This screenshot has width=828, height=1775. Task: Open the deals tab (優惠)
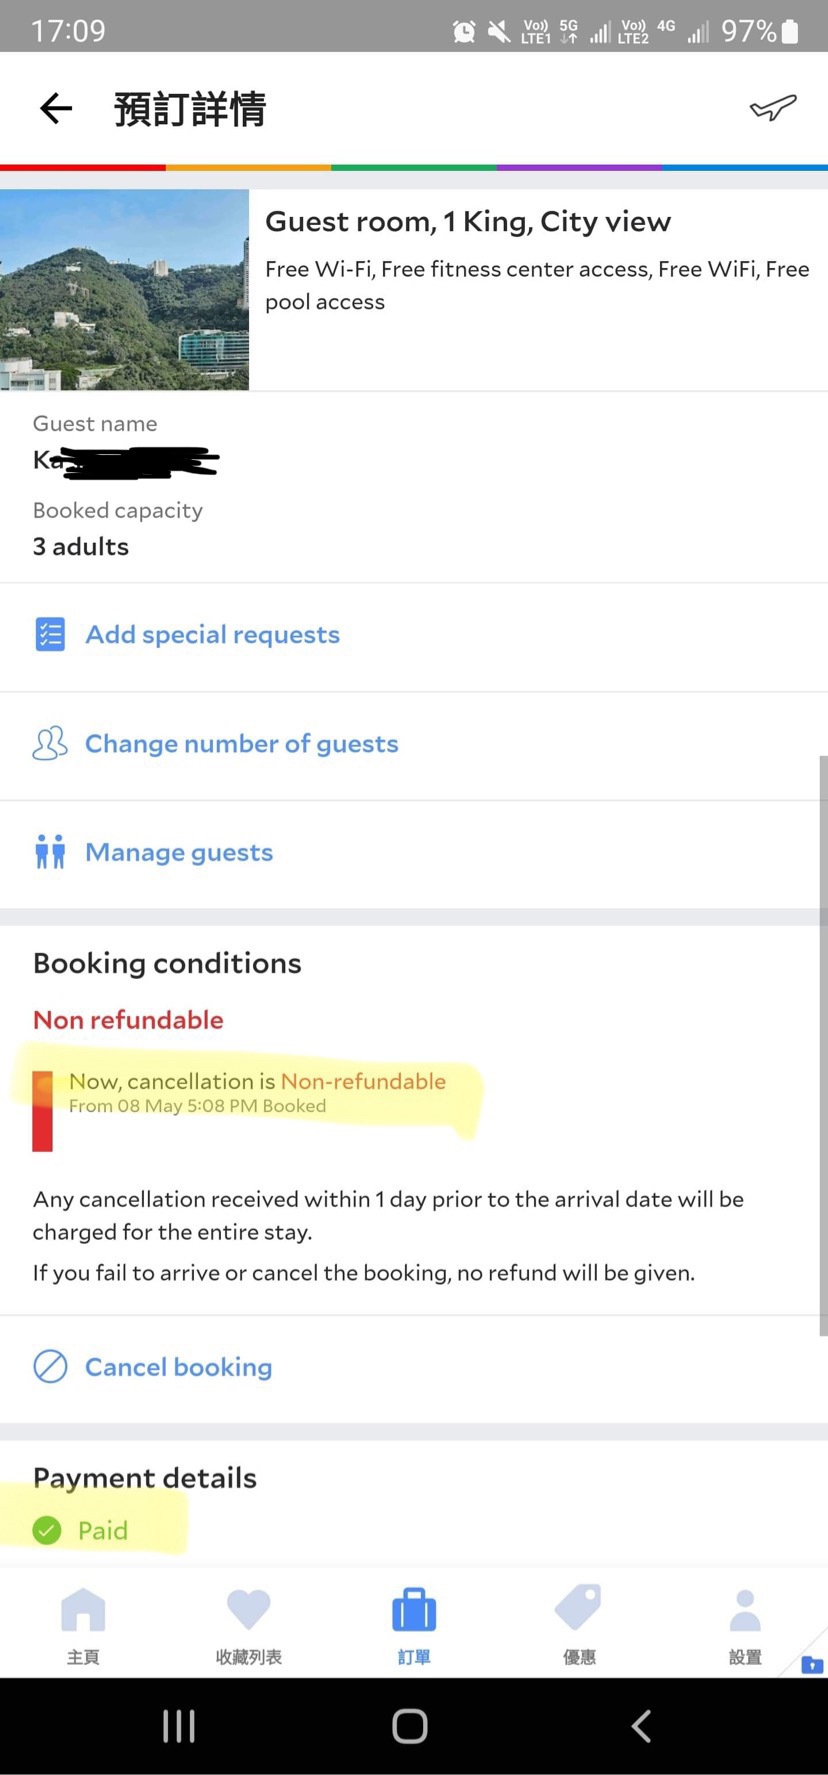579,1626
